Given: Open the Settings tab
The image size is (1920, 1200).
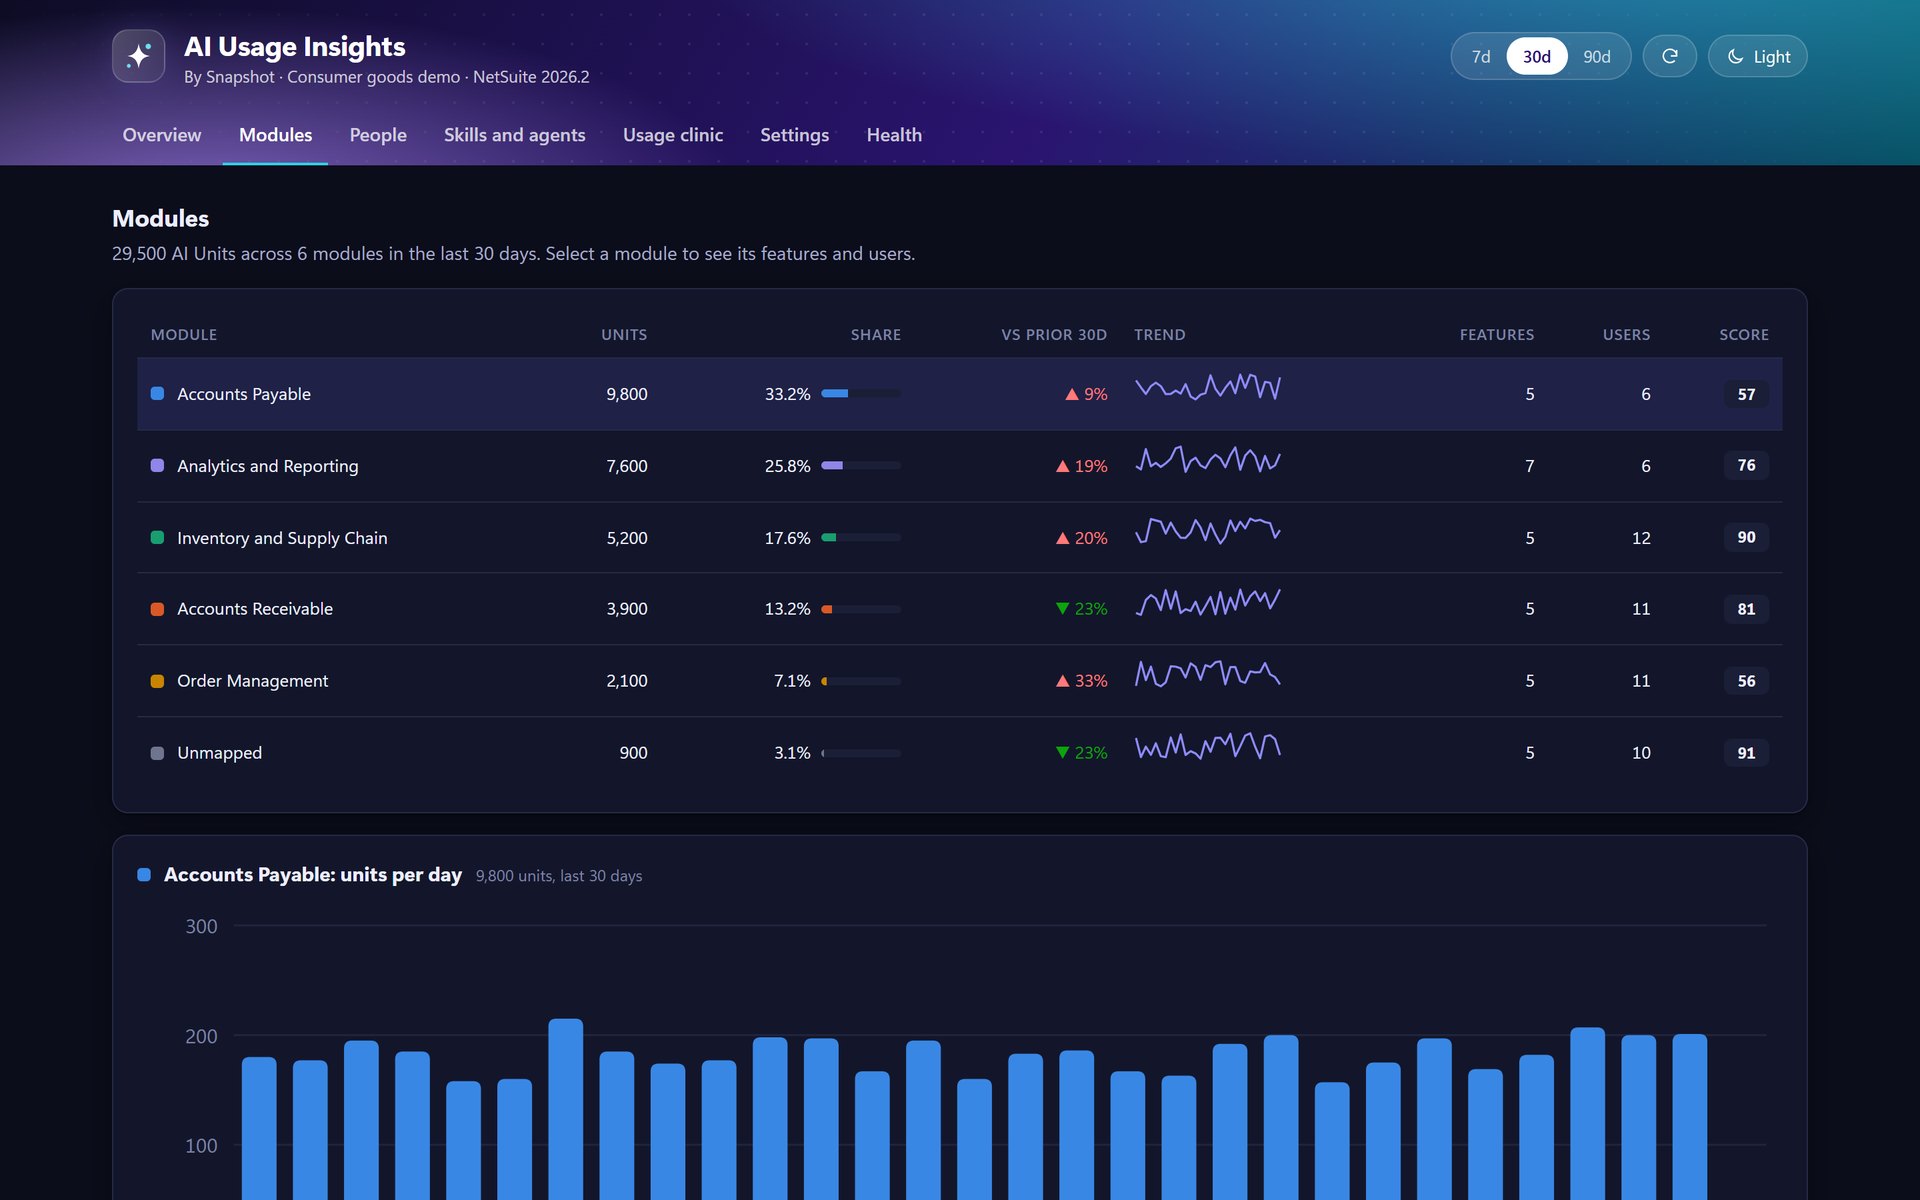Looking at the screenshot, I should pos(794,135).
